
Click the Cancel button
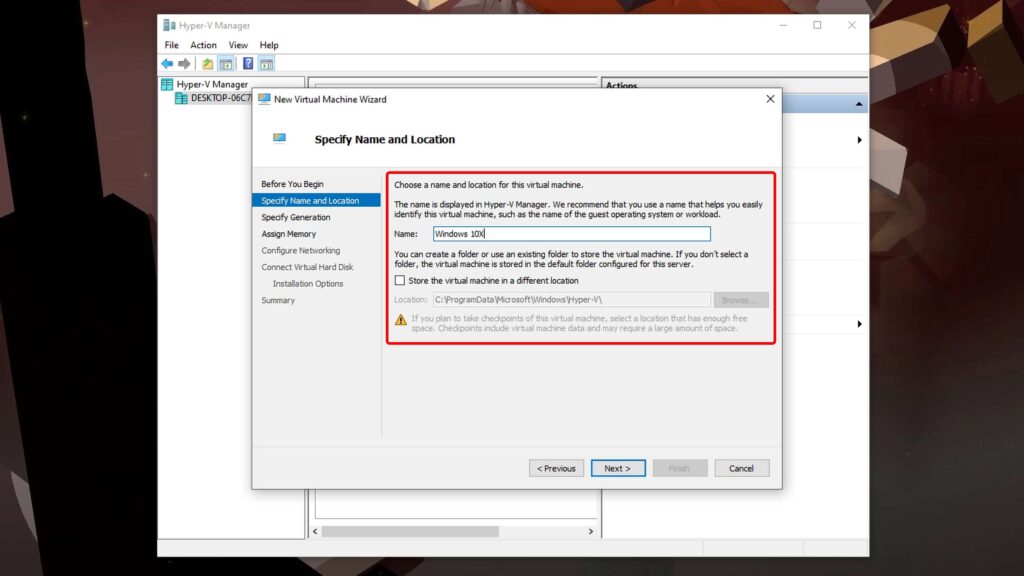click(x=741, y=468)
